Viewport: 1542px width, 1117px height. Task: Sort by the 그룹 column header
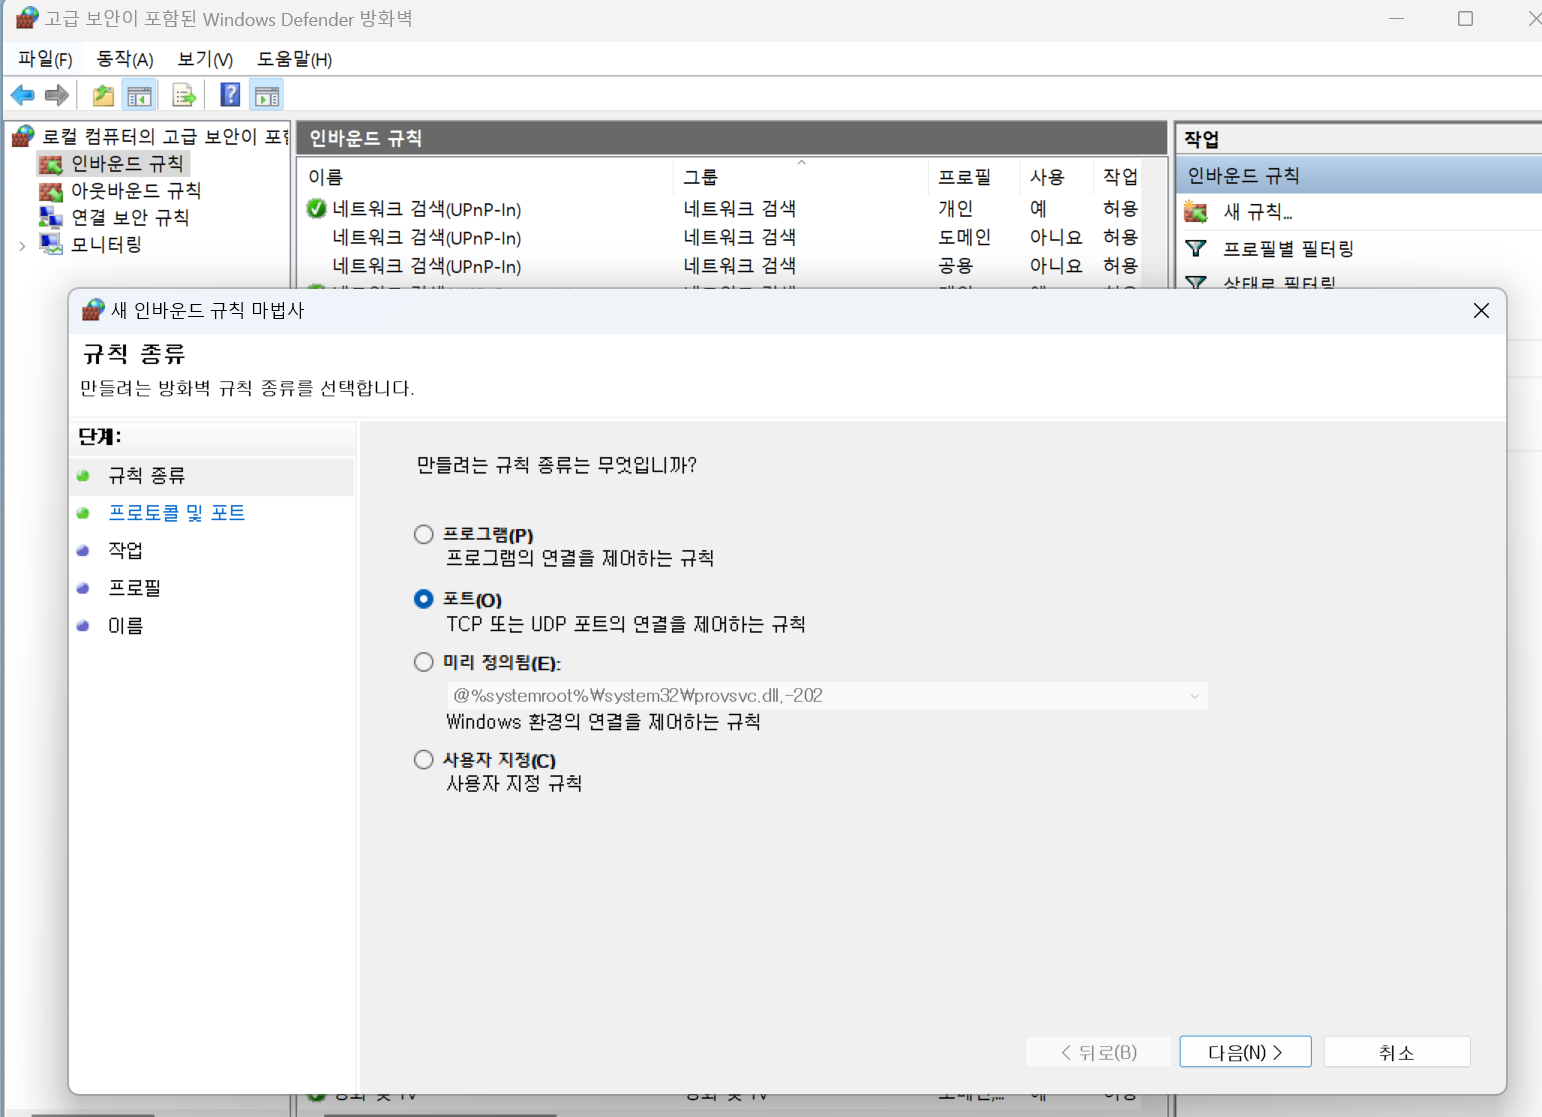(801, 176)
